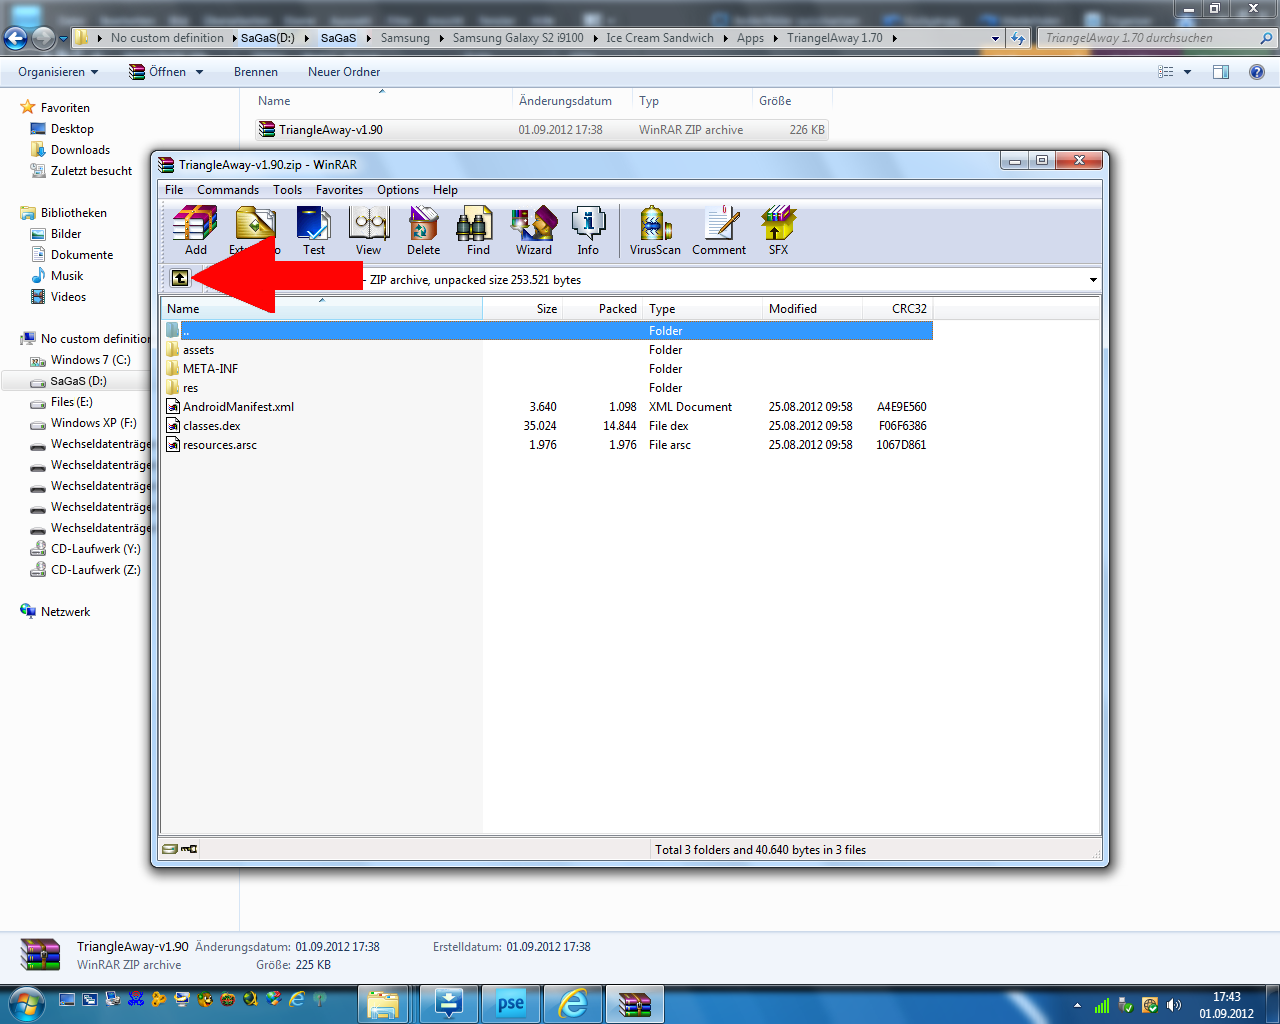The height and width of the screenshot is (1024, 1280).
Task: Open Internet Explorer from taskbar
Action: point(573,1003)
